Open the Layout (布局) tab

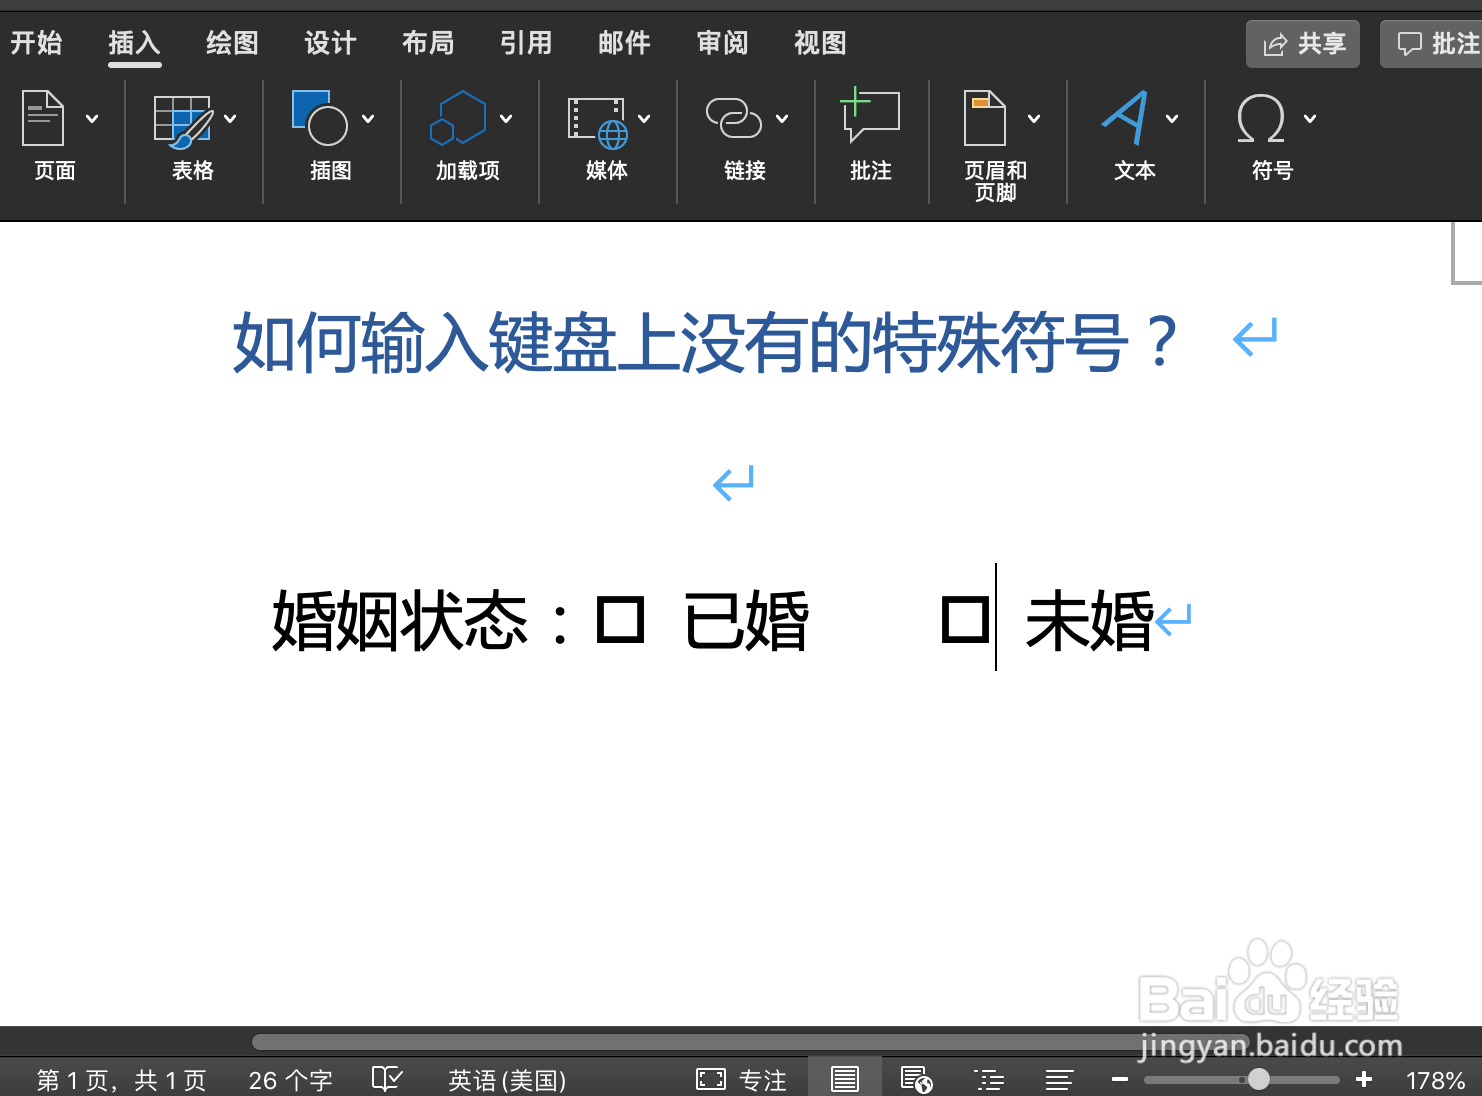pyautogui.click(x=428, y=43)
